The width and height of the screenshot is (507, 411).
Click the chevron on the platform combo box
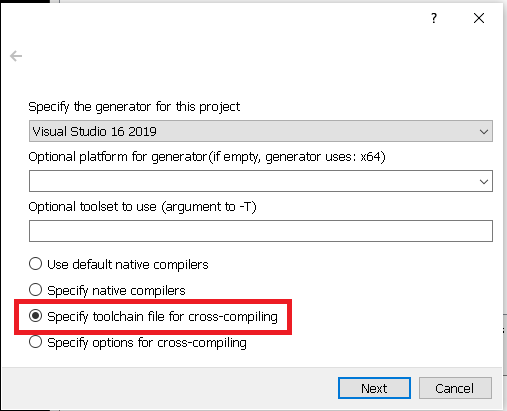tap(484, 181)
